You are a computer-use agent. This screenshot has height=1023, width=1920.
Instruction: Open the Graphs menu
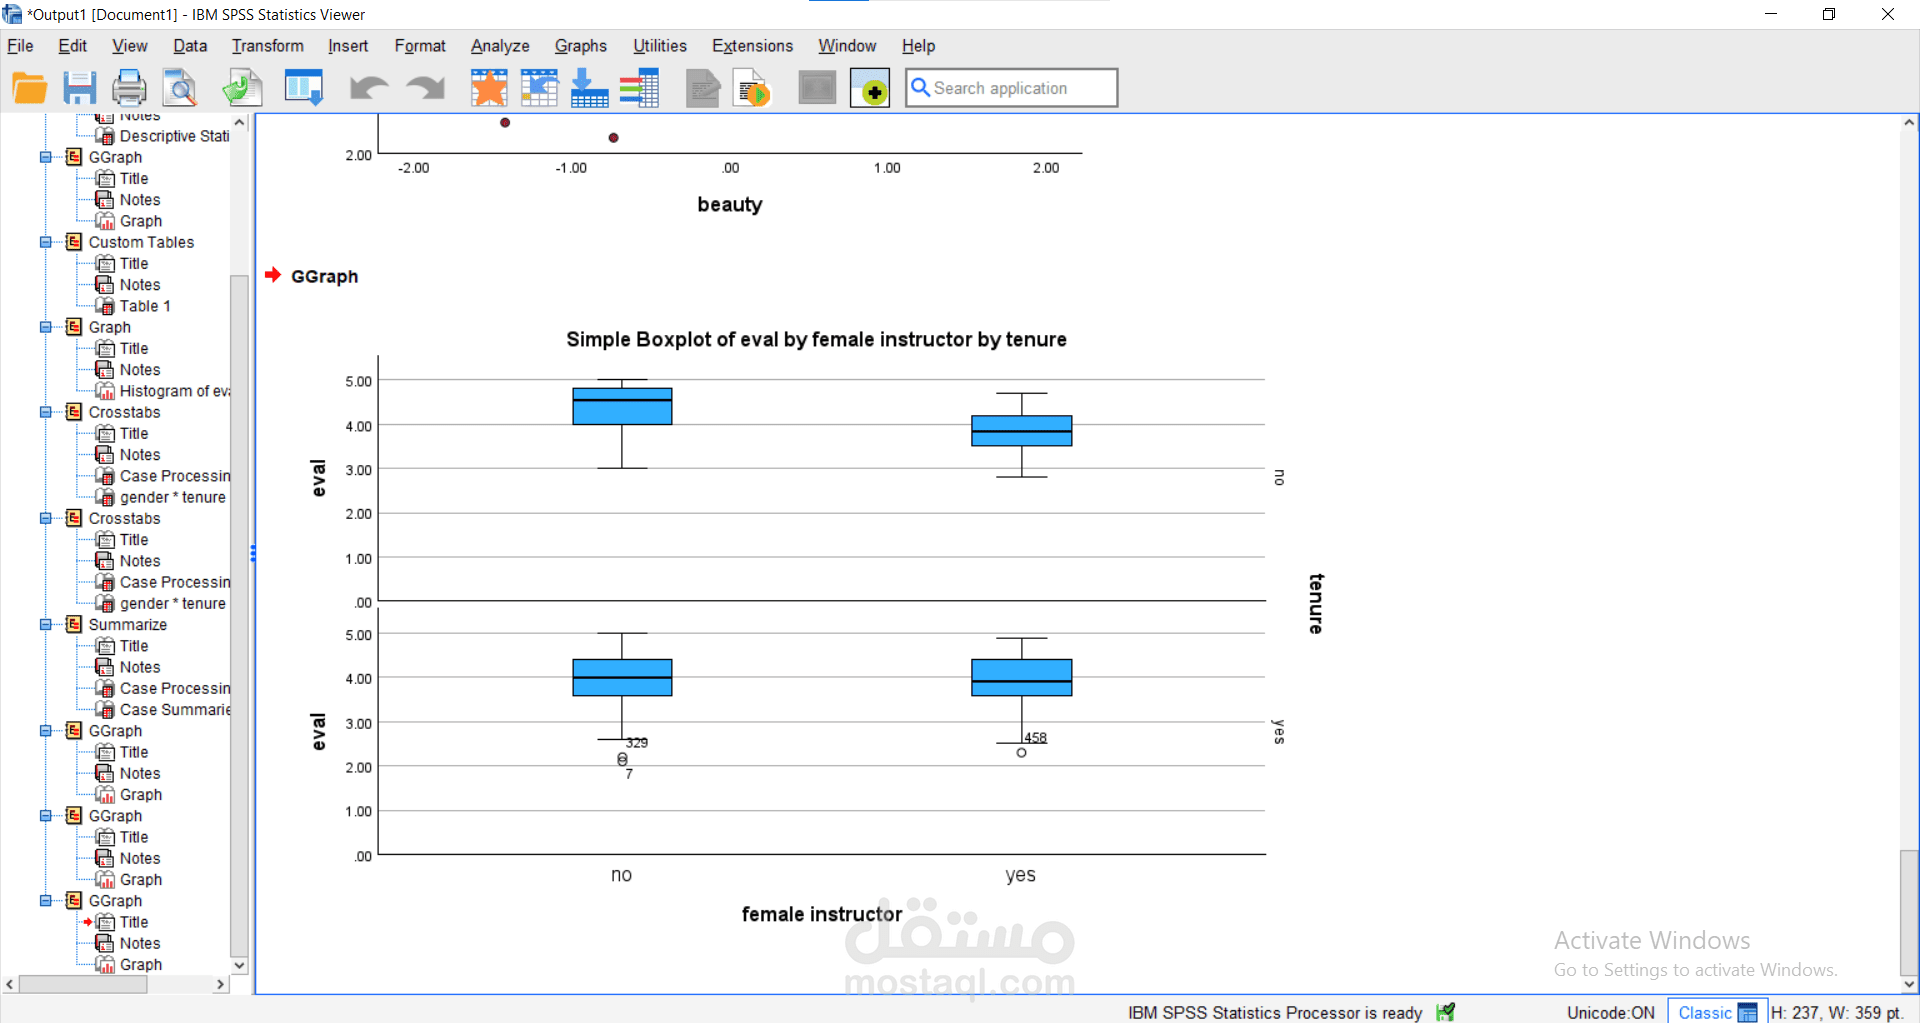coord(581,46)
